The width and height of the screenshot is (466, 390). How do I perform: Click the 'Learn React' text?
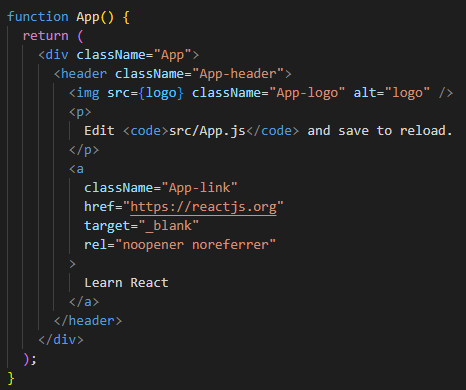pyautogui.click(x=126, y=283)
